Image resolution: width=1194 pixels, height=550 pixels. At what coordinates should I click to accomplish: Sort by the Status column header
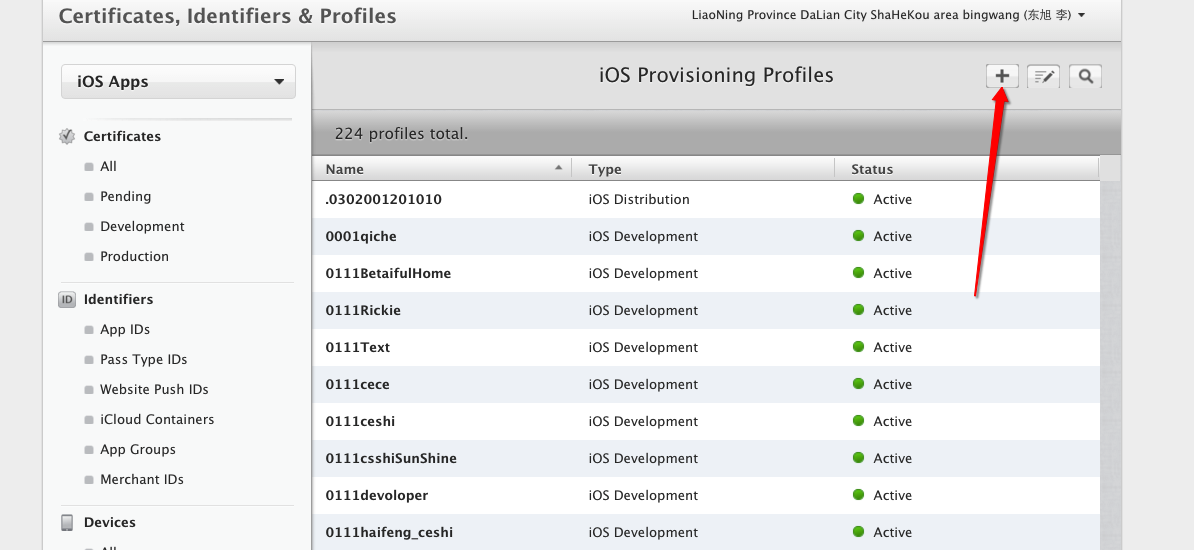[967, 169]
